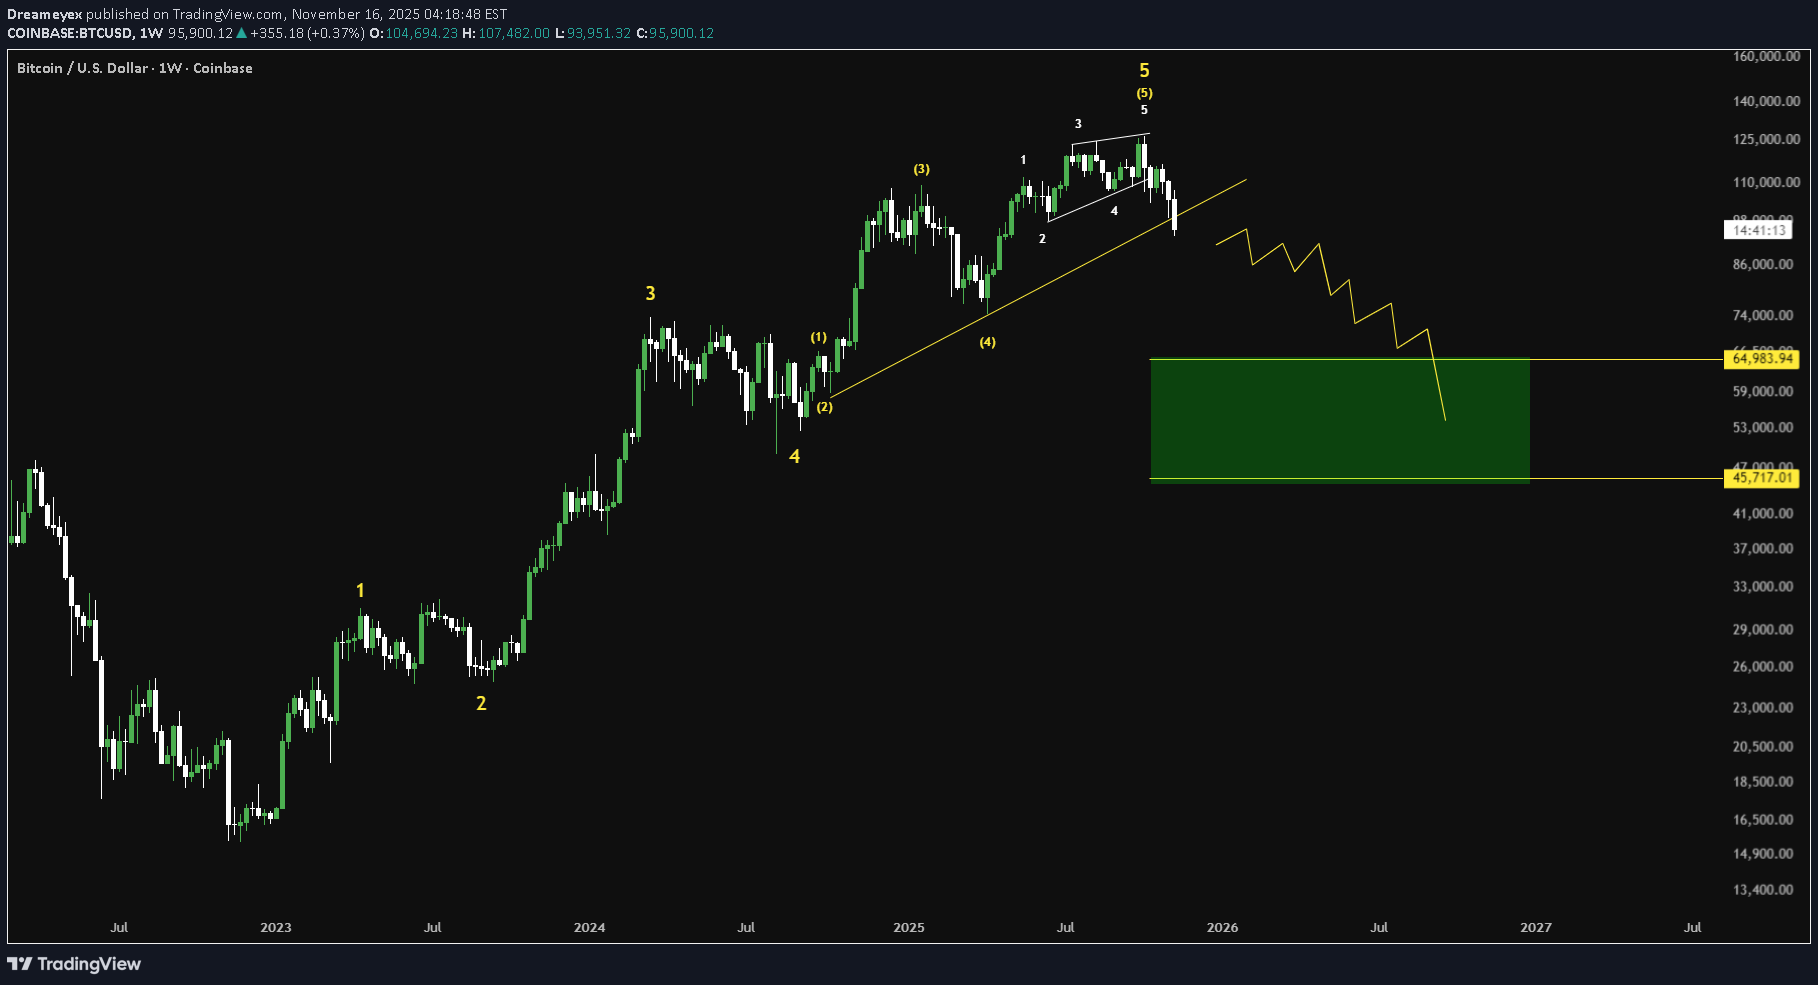
Task: Click the Elliott wave label 5 at top
Action: (1146, 71)
